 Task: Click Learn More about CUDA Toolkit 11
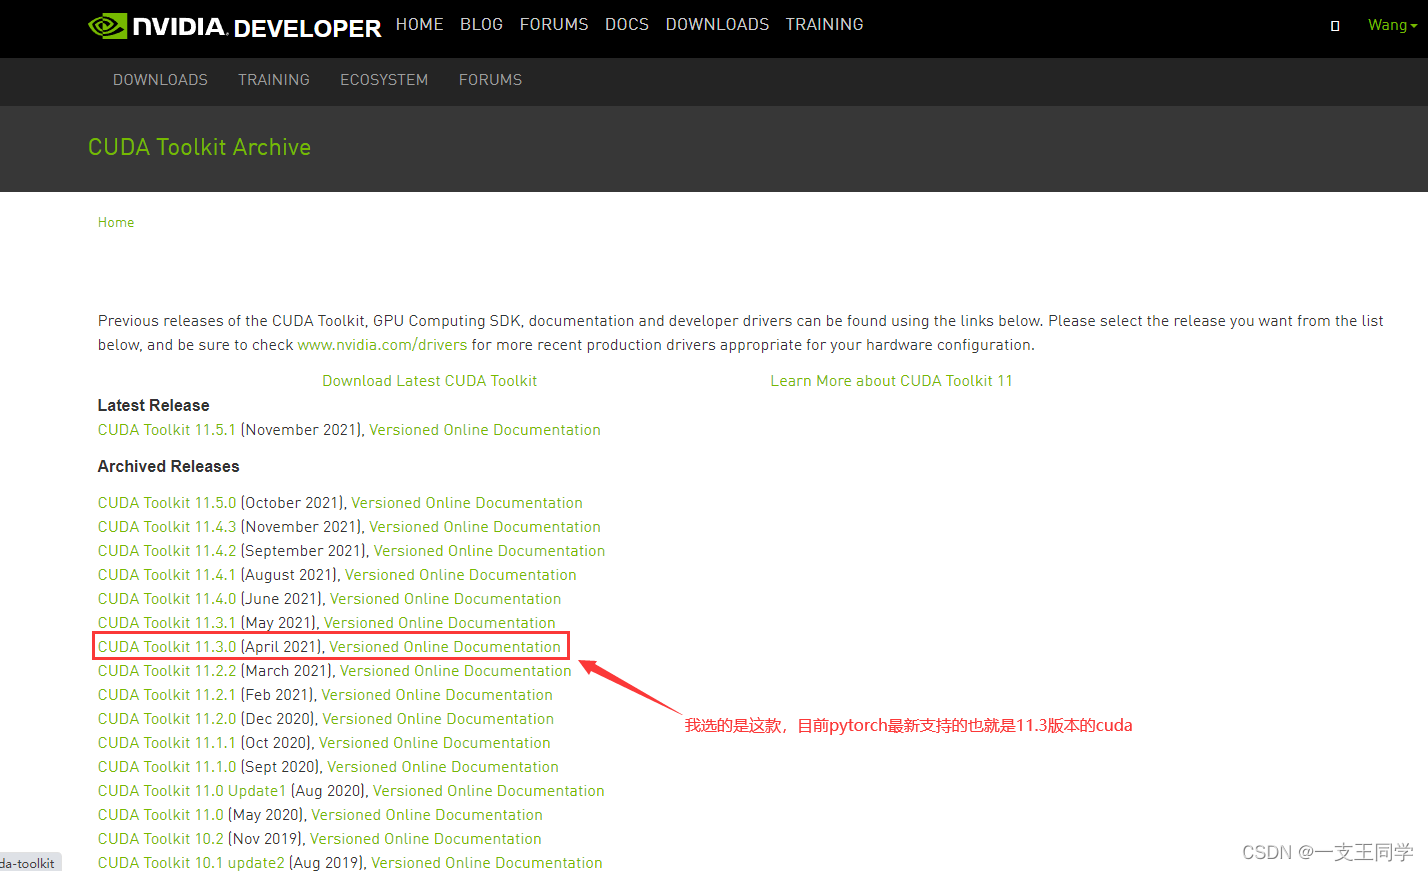pyautogui.click(x=891, y=381)
